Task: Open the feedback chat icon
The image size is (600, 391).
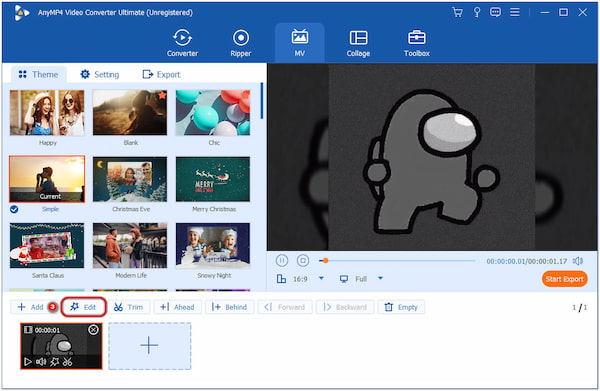Action: [x=495, y=12]
